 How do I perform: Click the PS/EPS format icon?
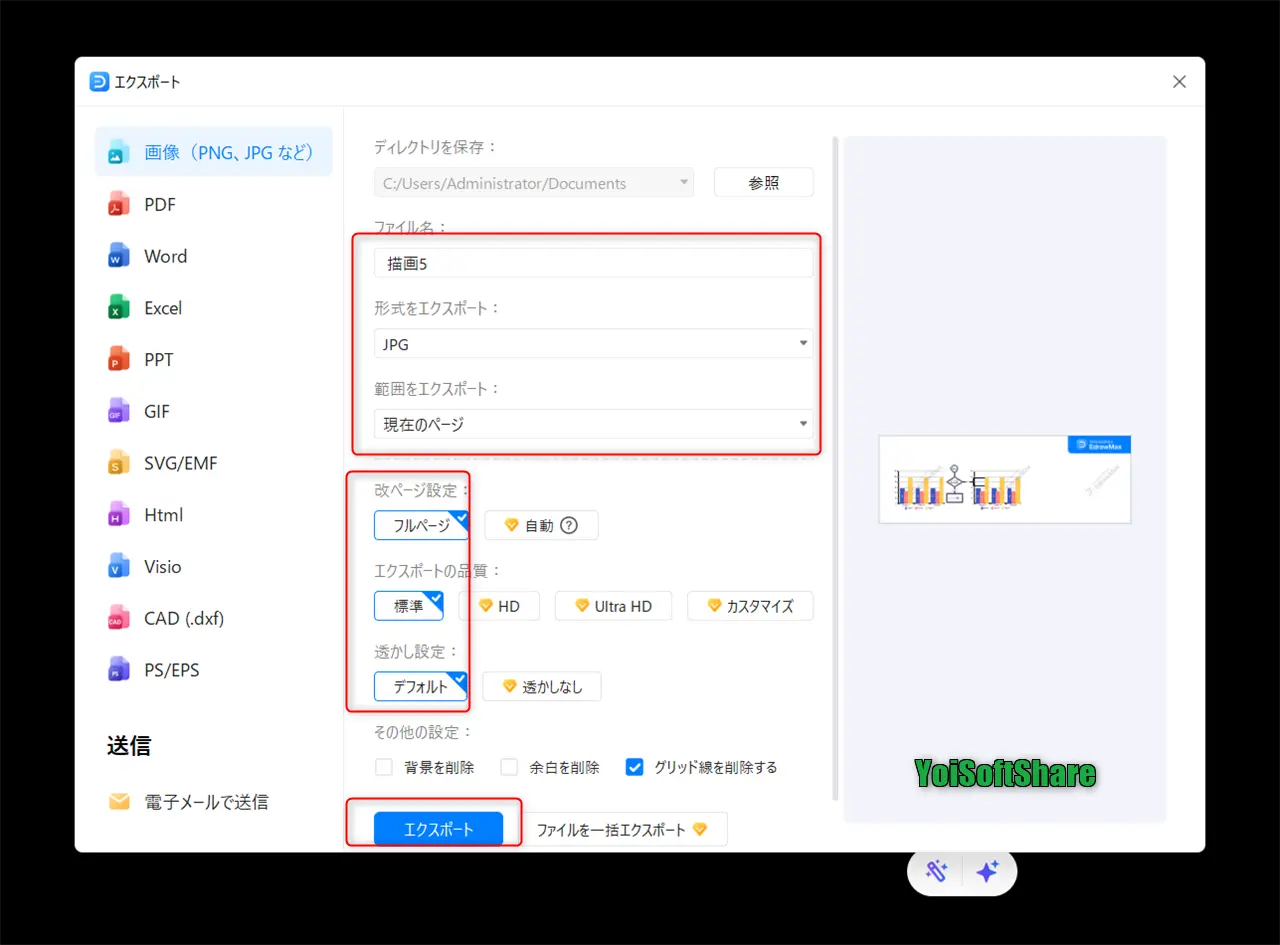(119, 670)
